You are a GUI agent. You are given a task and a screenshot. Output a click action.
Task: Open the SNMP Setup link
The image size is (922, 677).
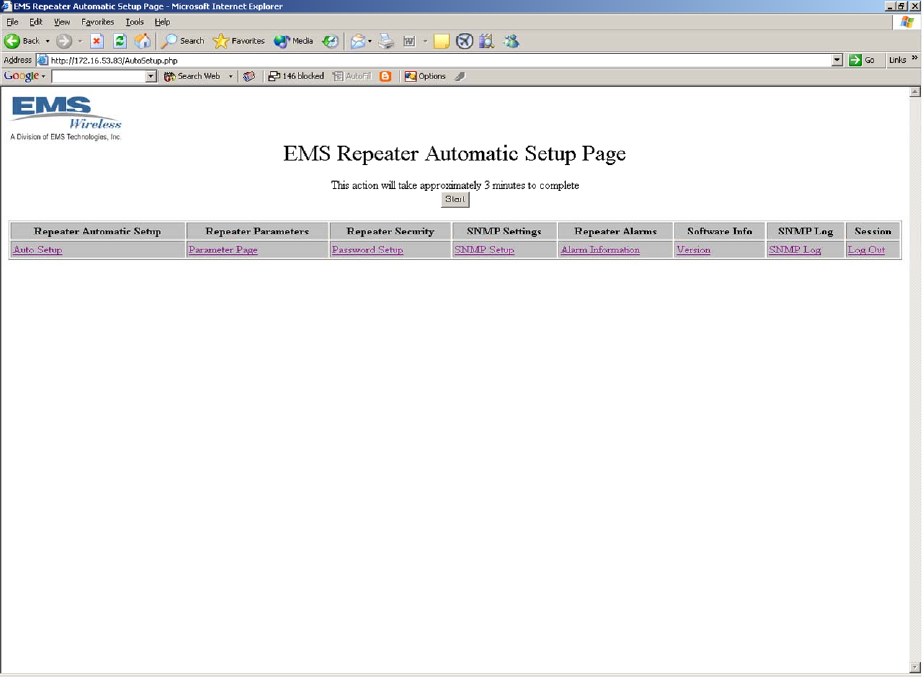tap(484, 250)
